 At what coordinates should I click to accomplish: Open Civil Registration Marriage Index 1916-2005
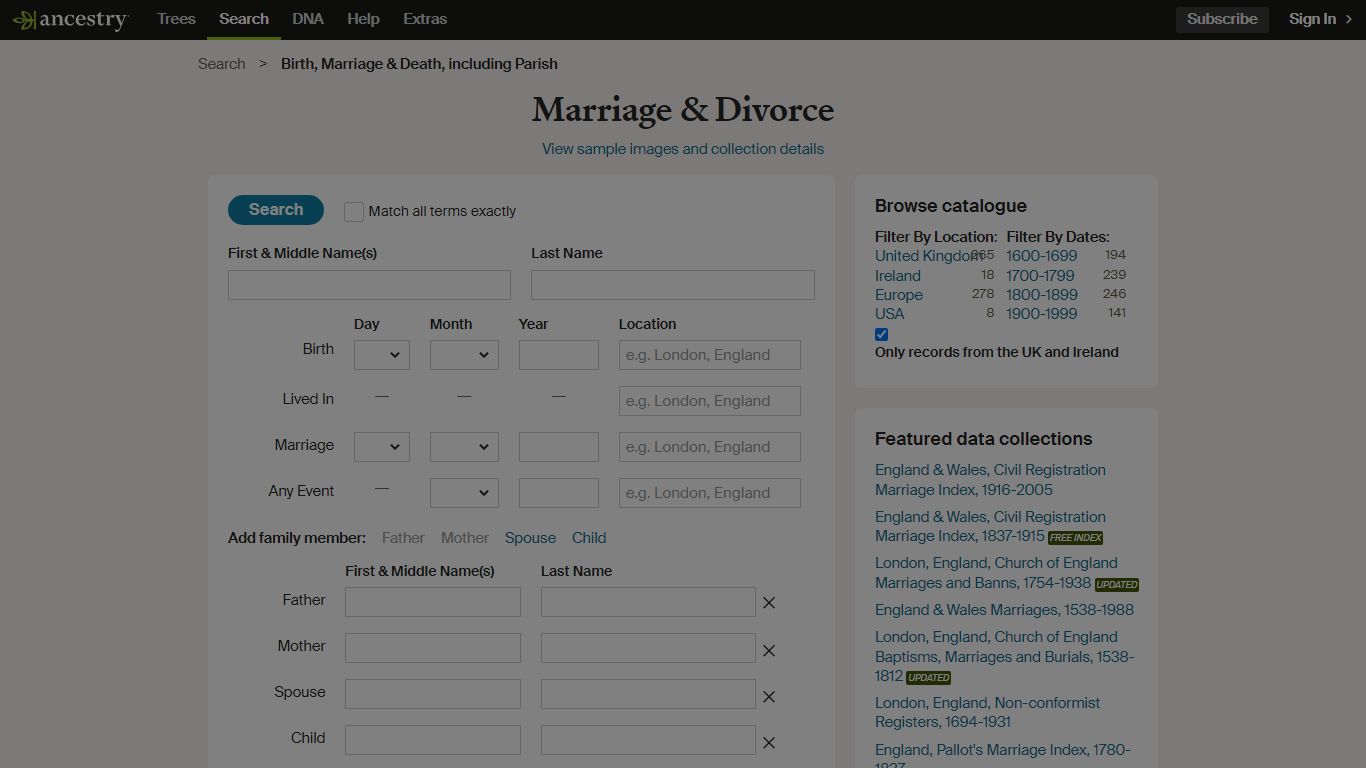990,480
